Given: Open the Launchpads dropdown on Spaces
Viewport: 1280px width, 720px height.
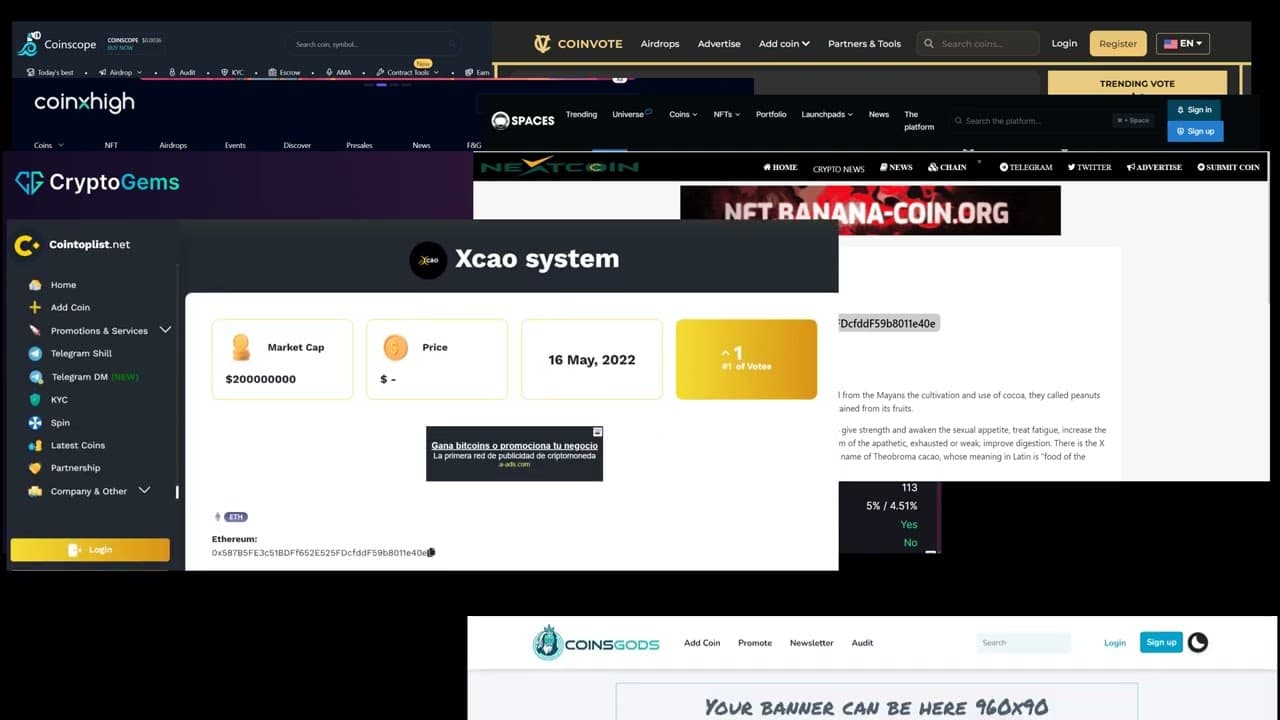Looking at the screenshot, I should (x=826, y=115).
